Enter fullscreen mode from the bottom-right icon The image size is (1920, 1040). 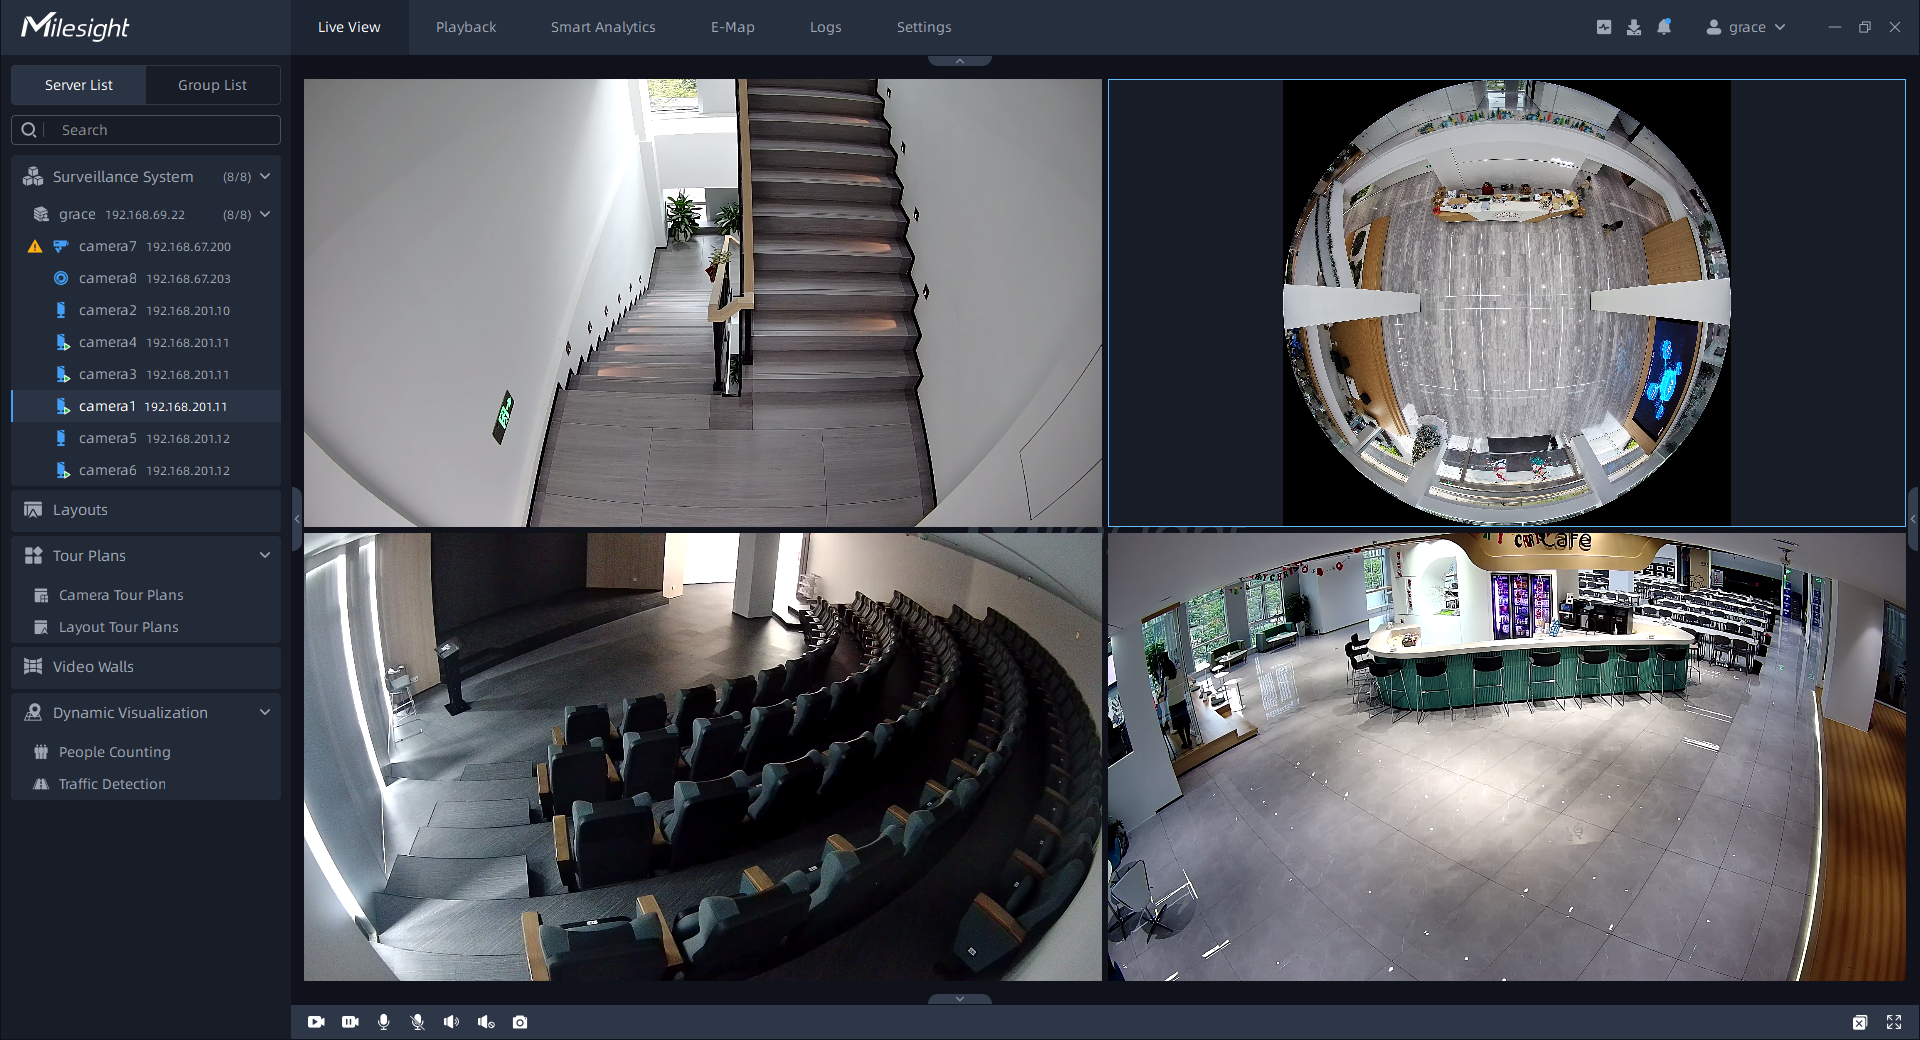point(1894,1022)
